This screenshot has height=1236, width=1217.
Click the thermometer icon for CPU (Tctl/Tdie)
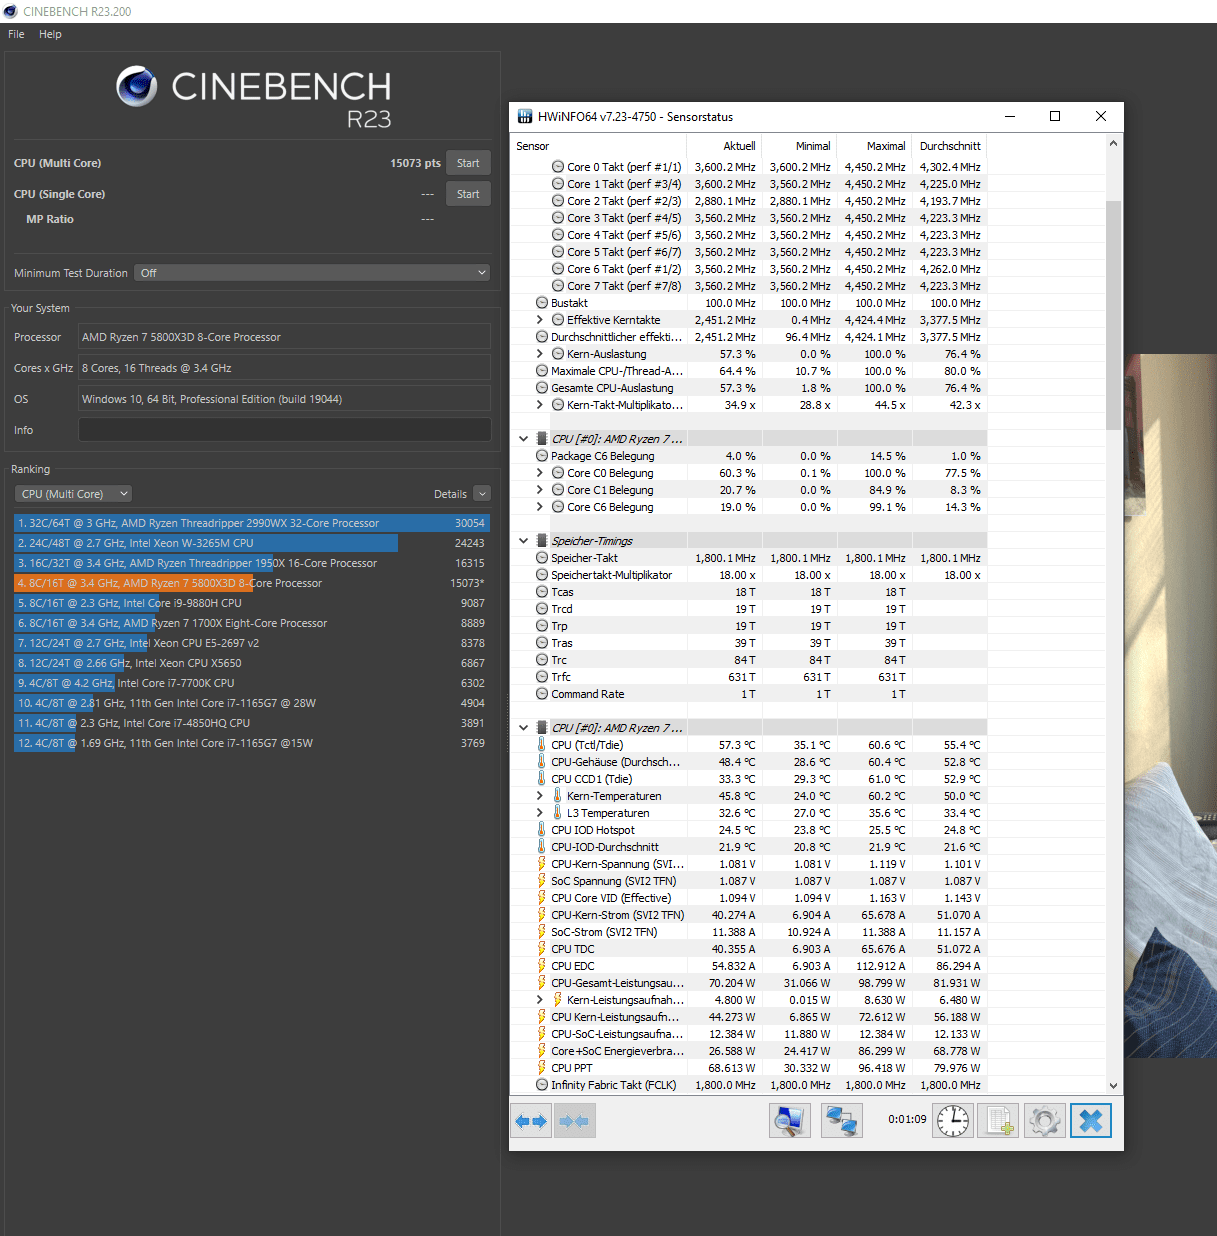pos(542,745)
